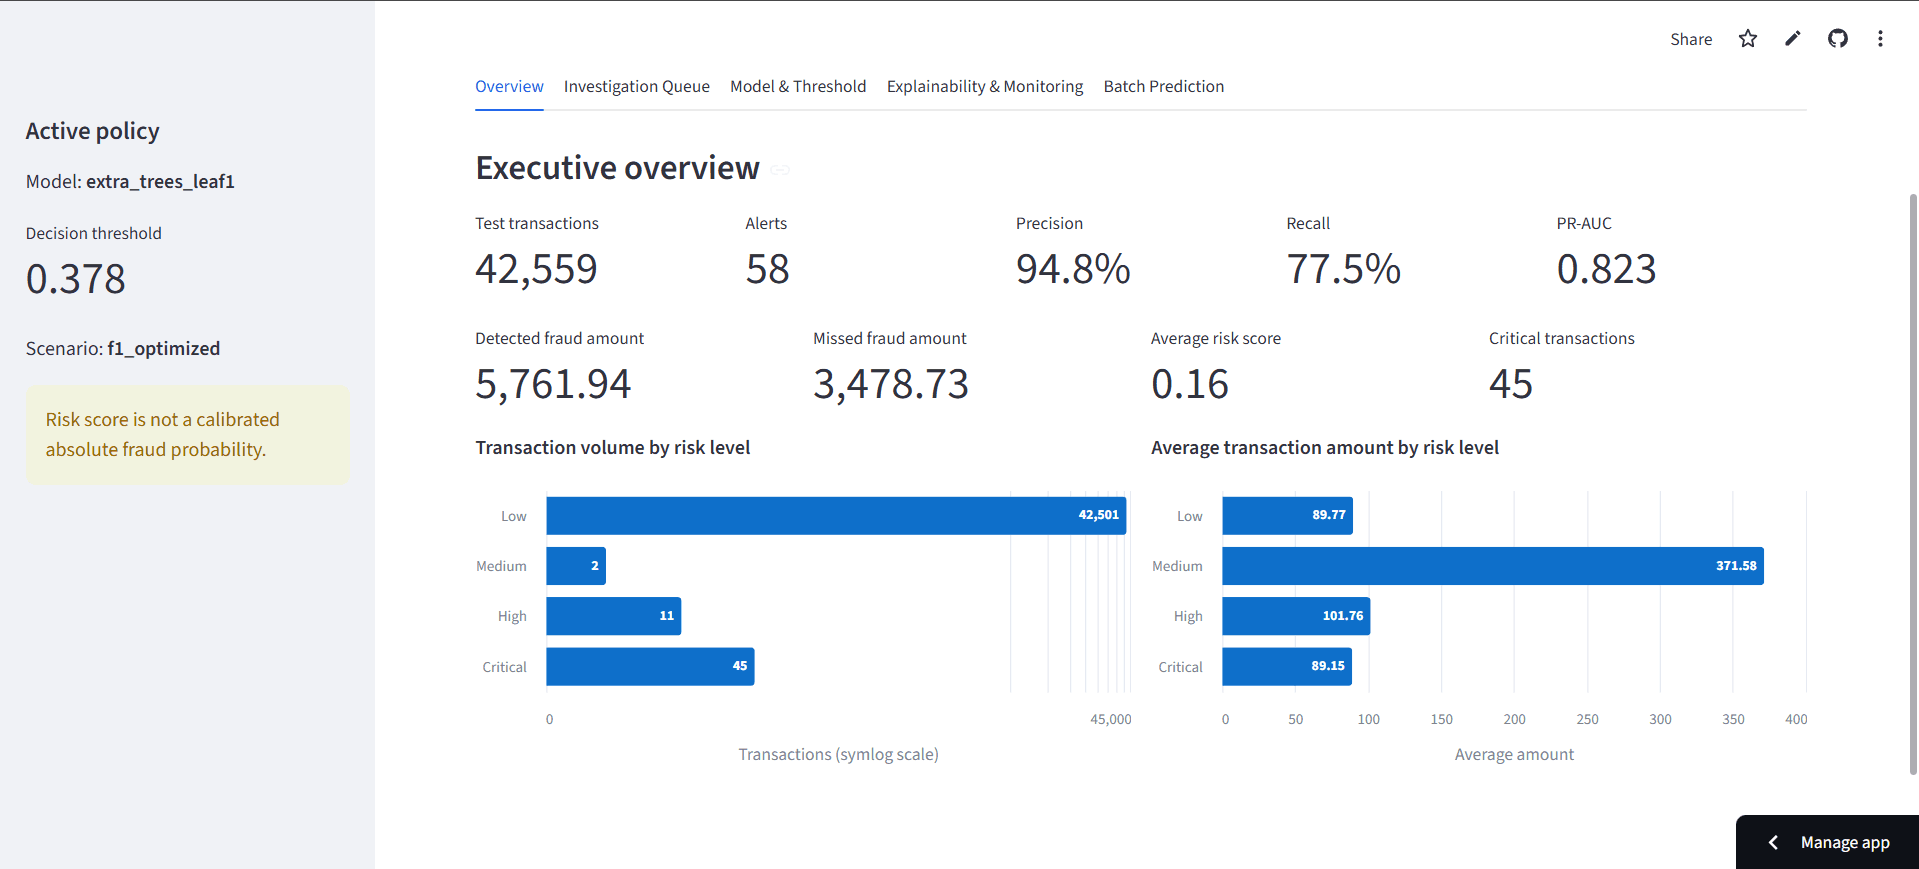Go to Explainability & Monitoring tab
The image size is (1919, 869).
pyautogui.click(x=985, y=86)
